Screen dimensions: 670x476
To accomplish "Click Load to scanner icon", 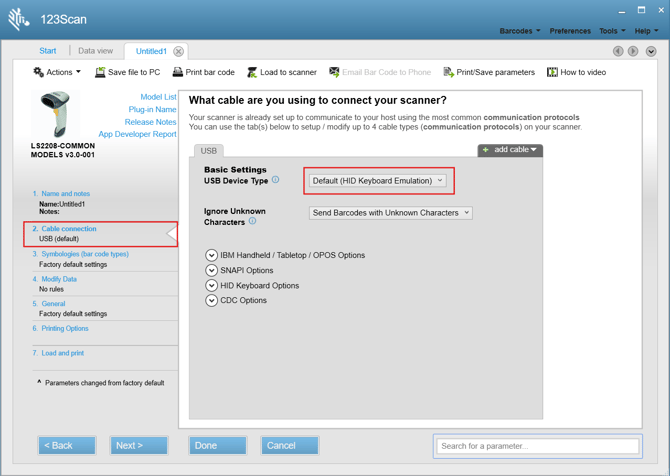I will point(252,72).
